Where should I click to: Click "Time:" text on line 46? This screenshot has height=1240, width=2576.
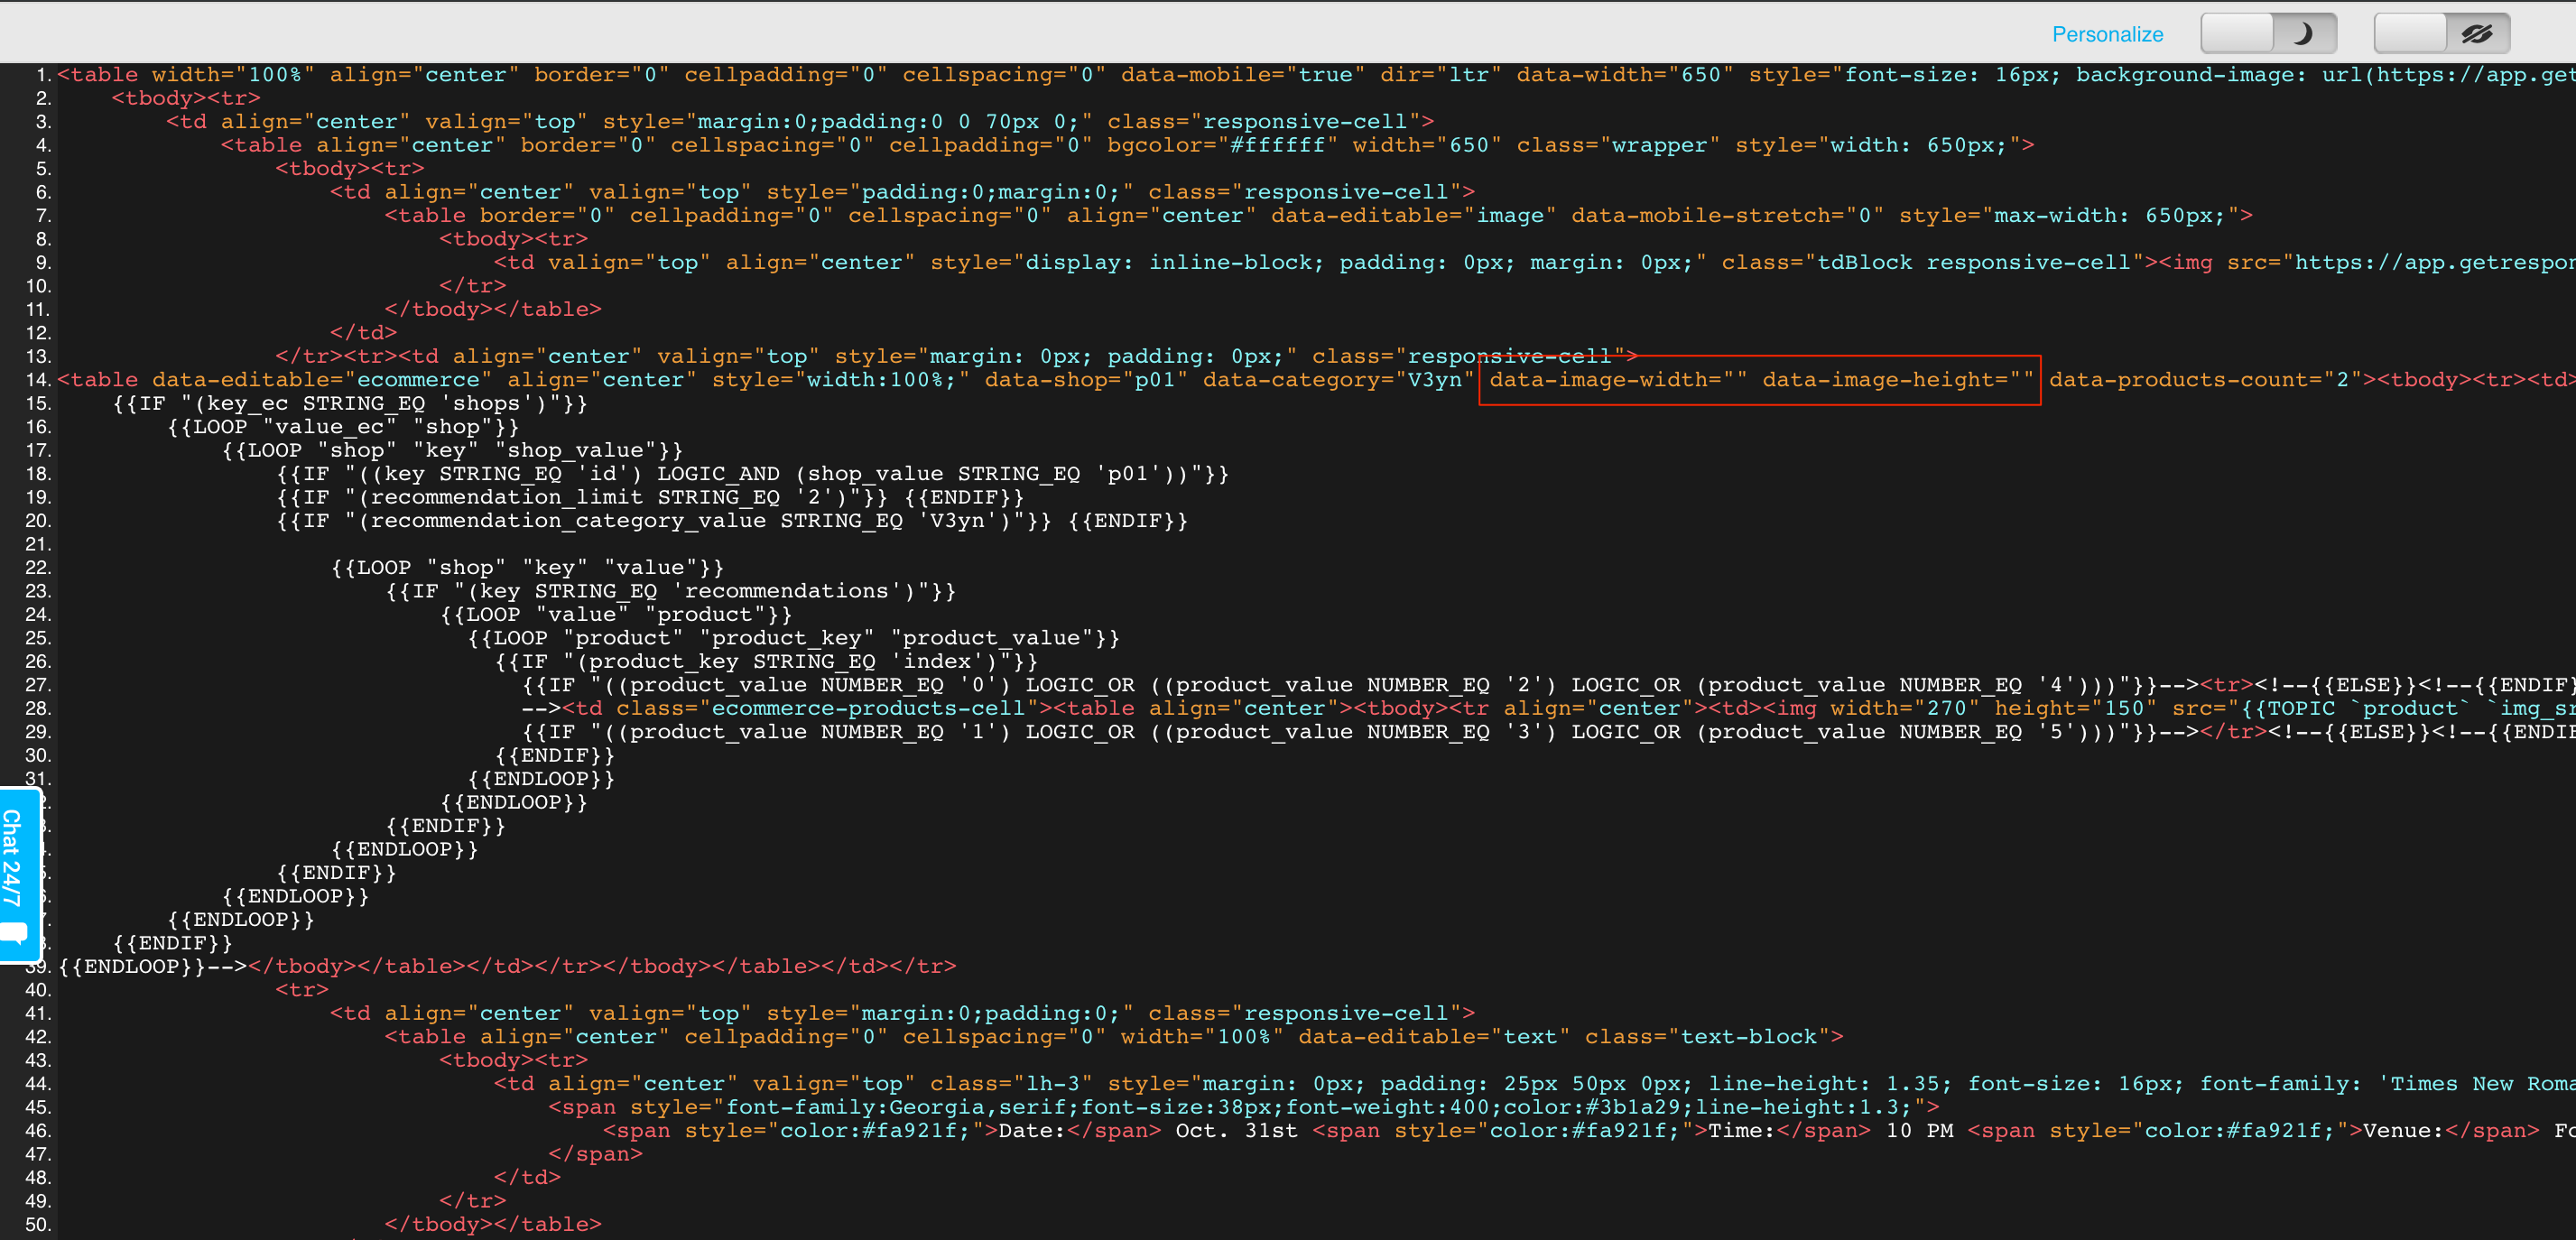(1741, 1131)
